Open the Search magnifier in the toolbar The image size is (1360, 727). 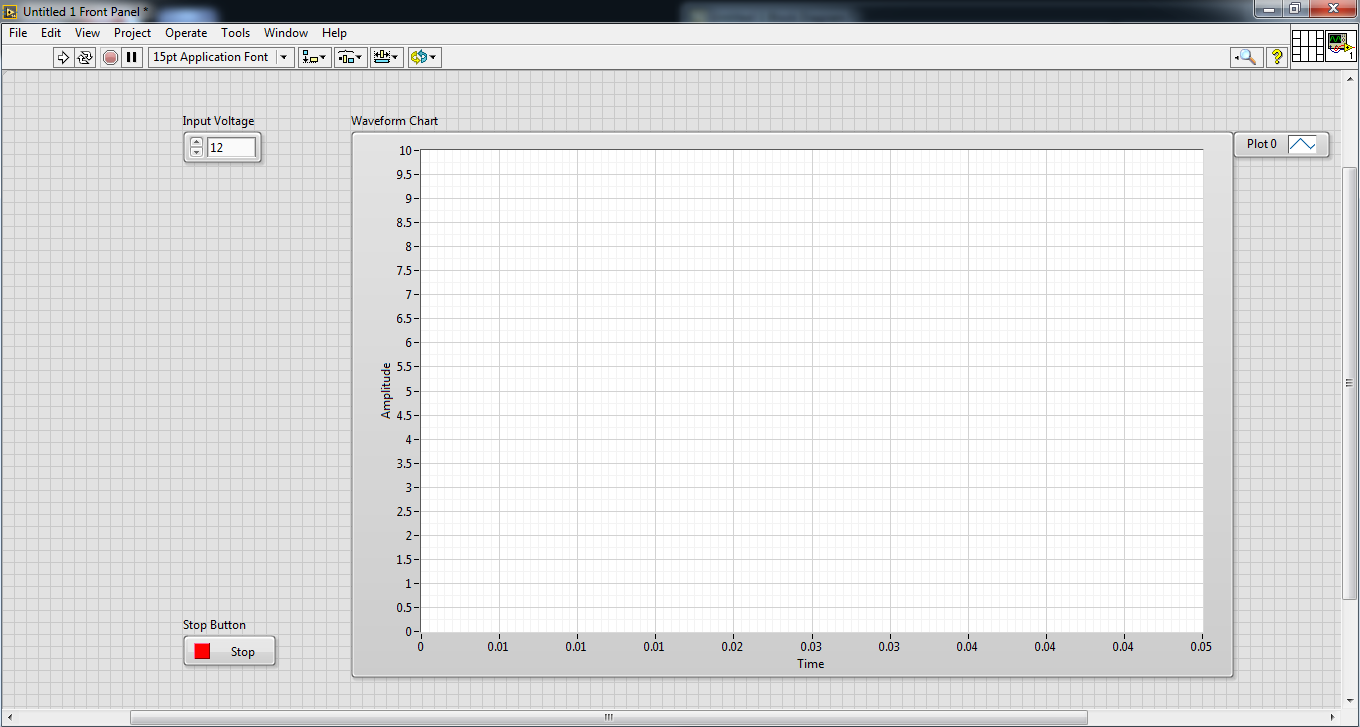(1246, 57)
